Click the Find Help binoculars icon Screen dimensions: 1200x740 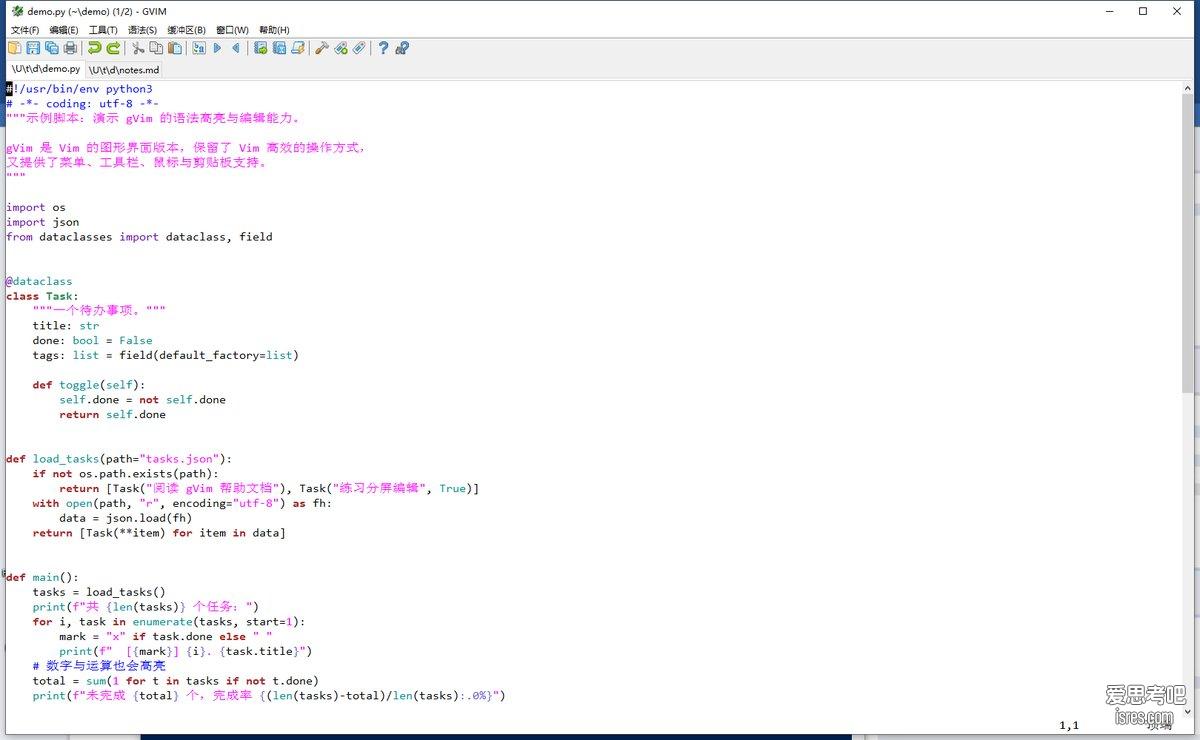(x=401, y=48)
